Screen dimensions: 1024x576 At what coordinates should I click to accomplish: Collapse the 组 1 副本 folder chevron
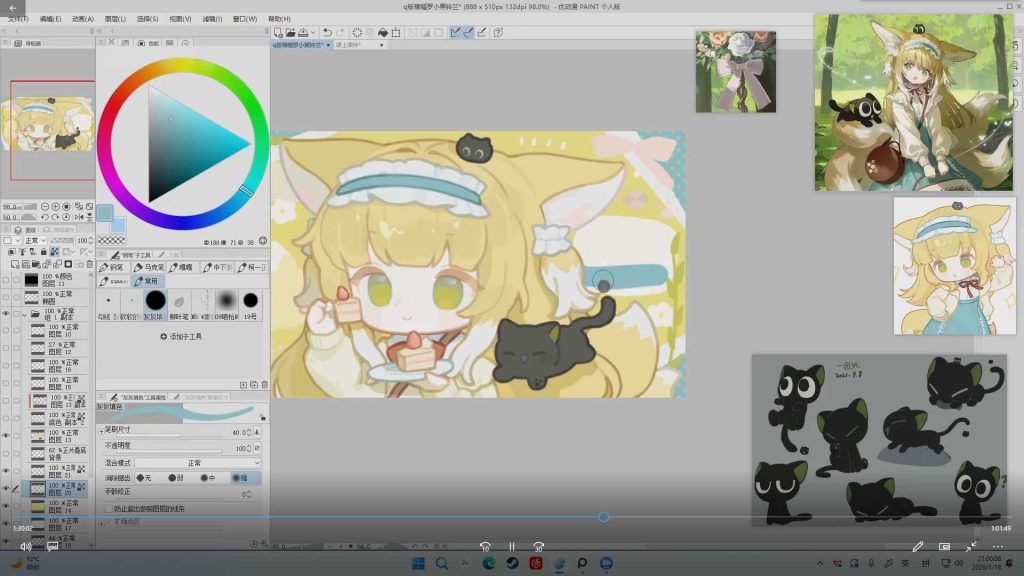[x=25, y=314]
